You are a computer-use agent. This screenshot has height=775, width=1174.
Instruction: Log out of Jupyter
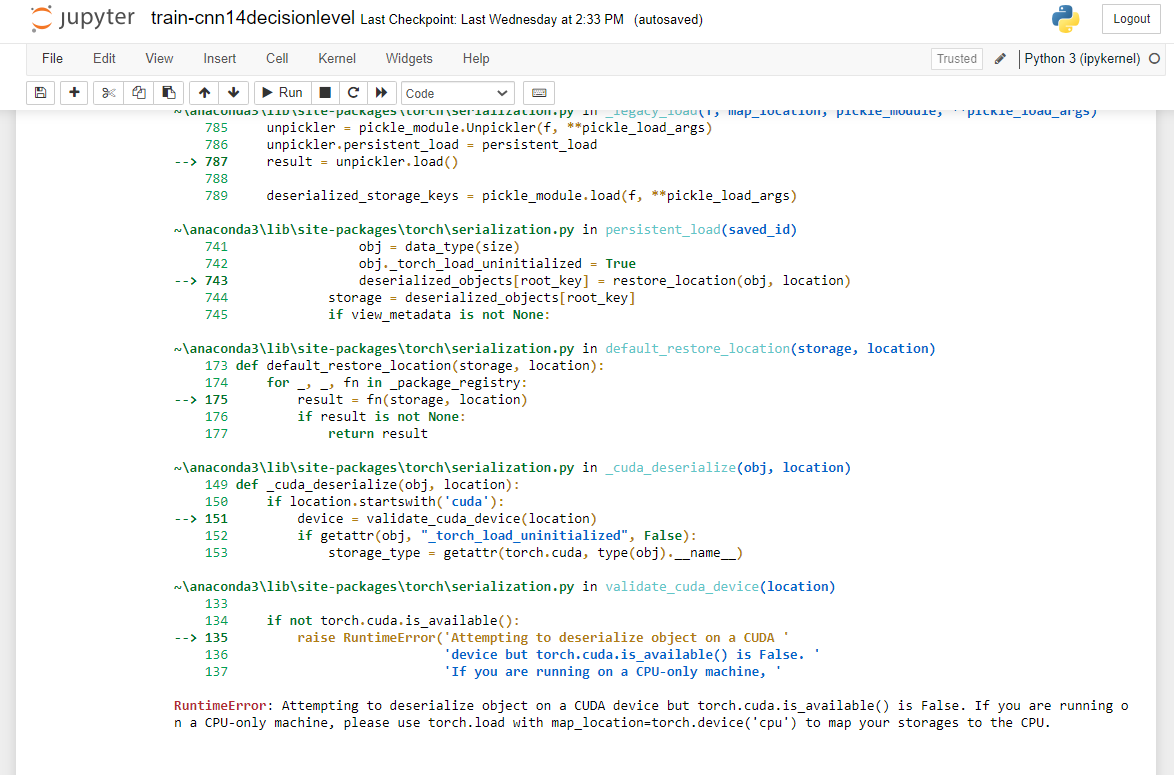pyautogui.click(x=1131, y=19)
